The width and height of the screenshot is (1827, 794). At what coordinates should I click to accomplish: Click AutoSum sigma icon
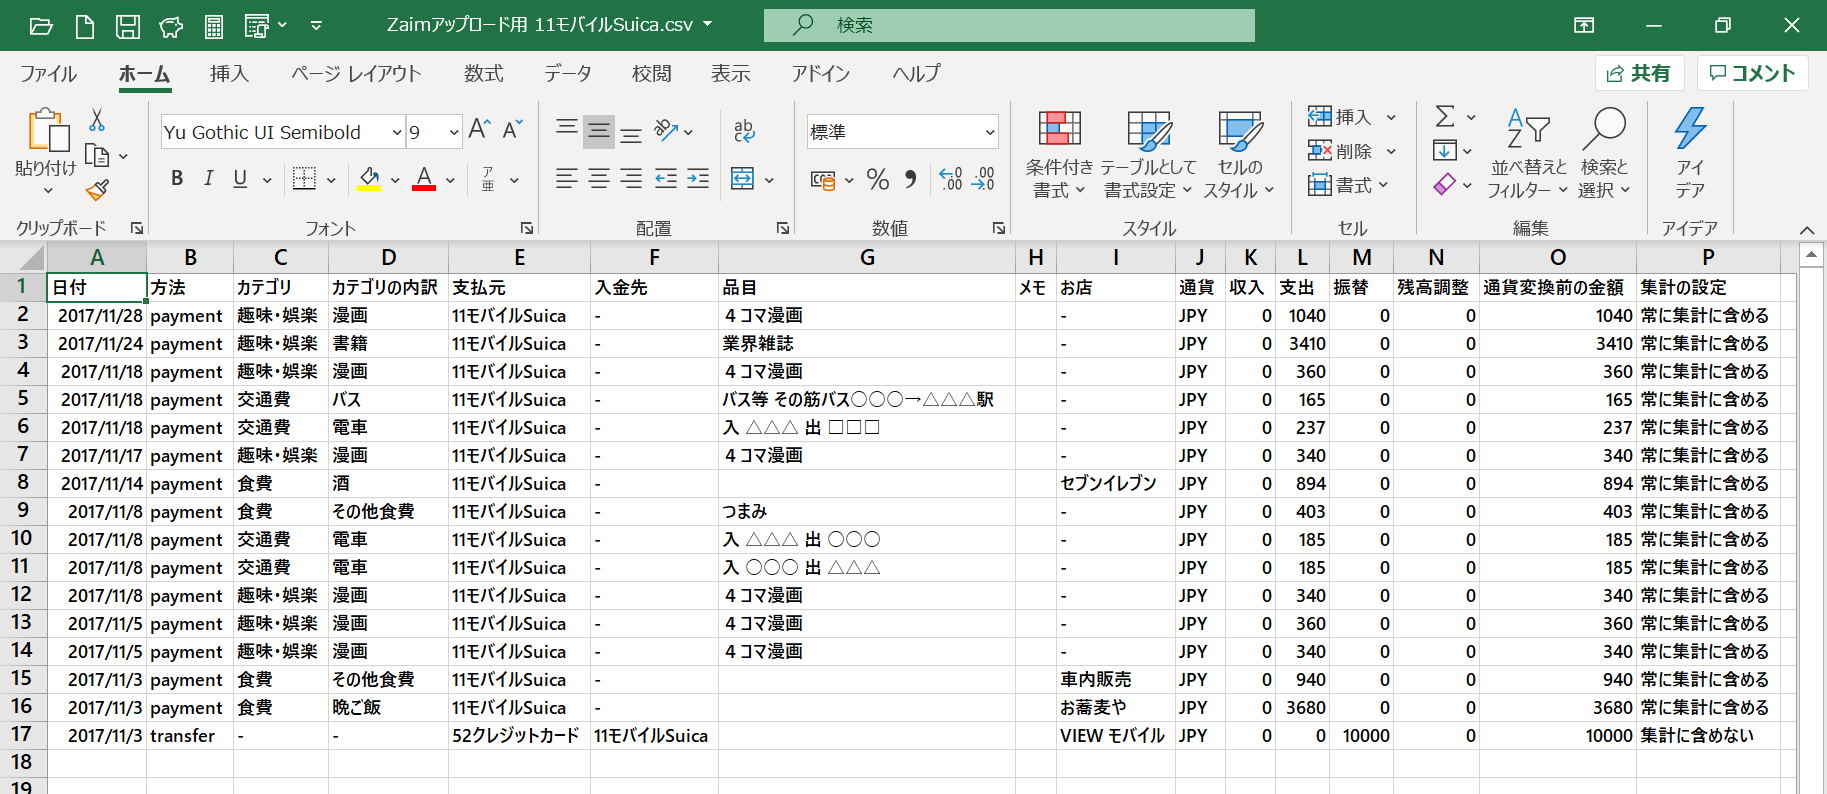pyautogui.click(x=1445, y=117)
